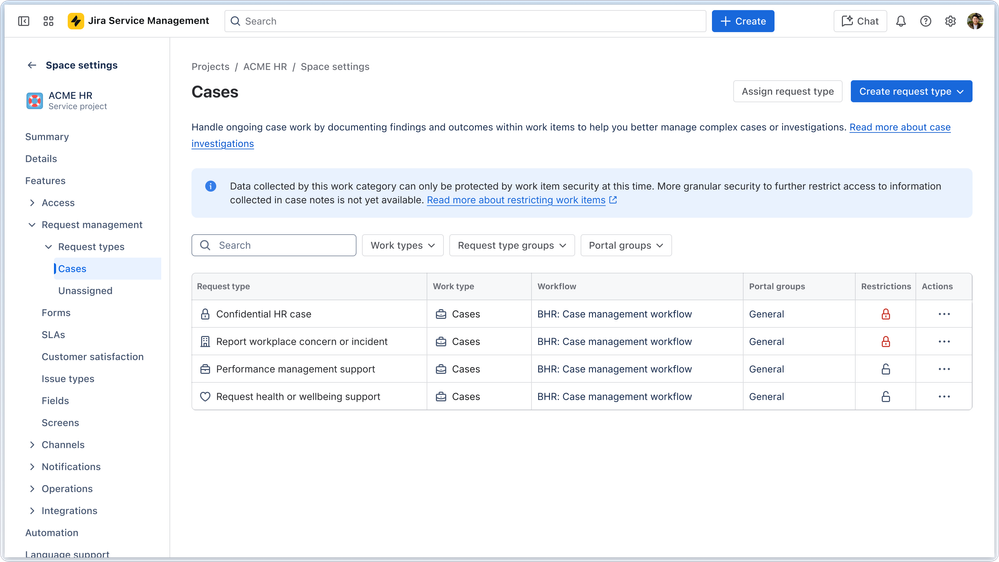Click the icon beside Performance management support
Image resolution: width=999 pixels, height=562 pixels.
coord(205,369)
